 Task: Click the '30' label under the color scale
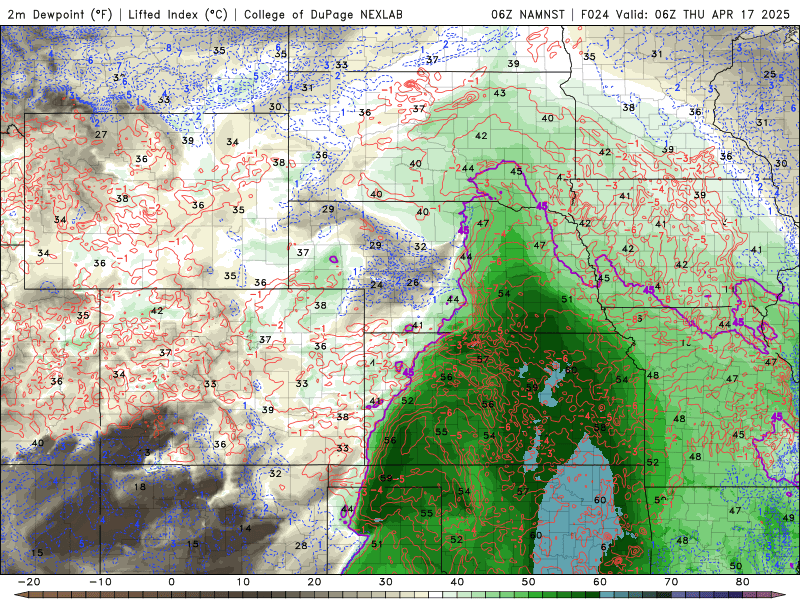pyautogui.click(x=386, y=582)
